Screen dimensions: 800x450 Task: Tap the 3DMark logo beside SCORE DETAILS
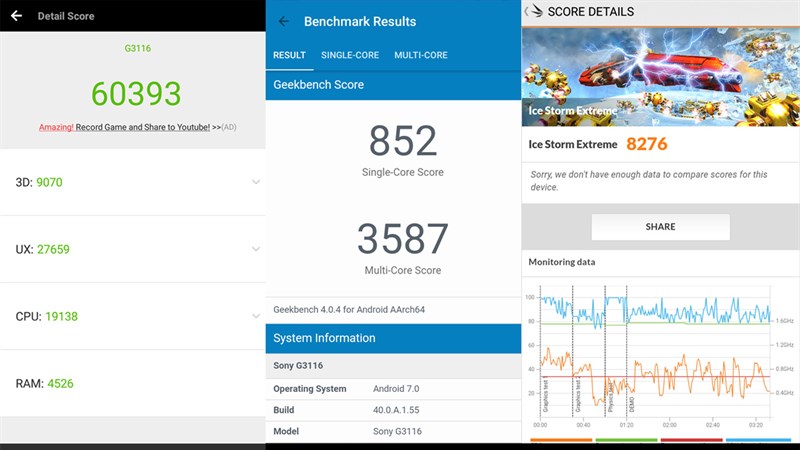[536, 11]
